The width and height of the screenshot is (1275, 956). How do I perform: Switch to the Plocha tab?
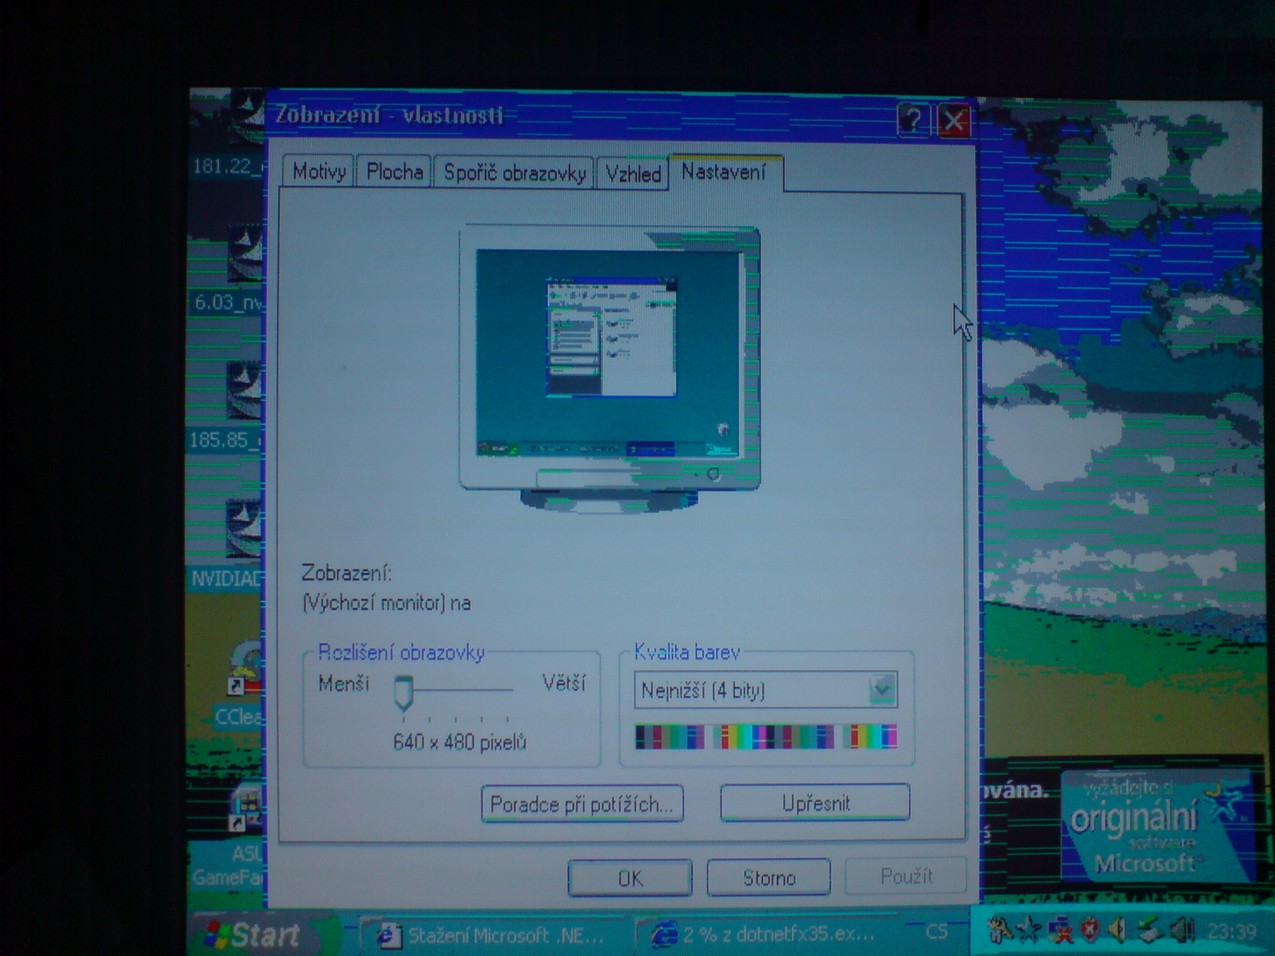(x=394, y=172)
